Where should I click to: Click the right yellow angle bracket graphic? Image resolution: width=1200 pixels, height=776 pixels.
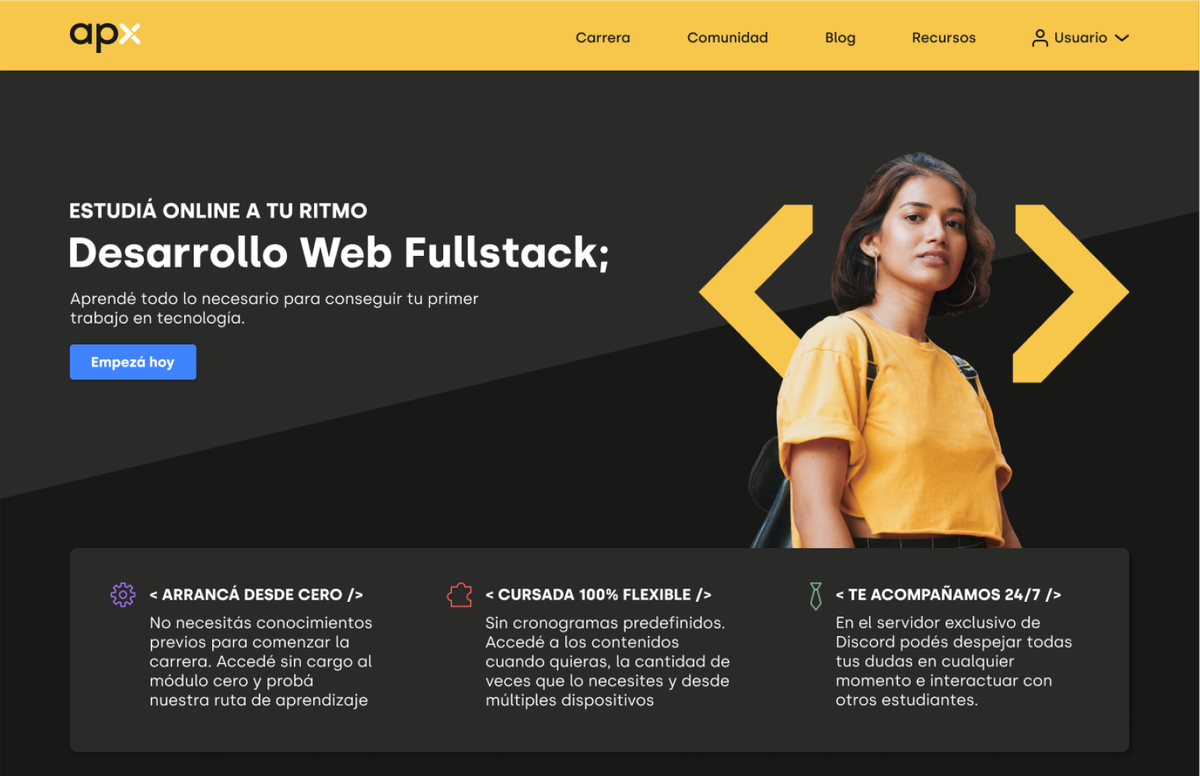pos(1071,292)
